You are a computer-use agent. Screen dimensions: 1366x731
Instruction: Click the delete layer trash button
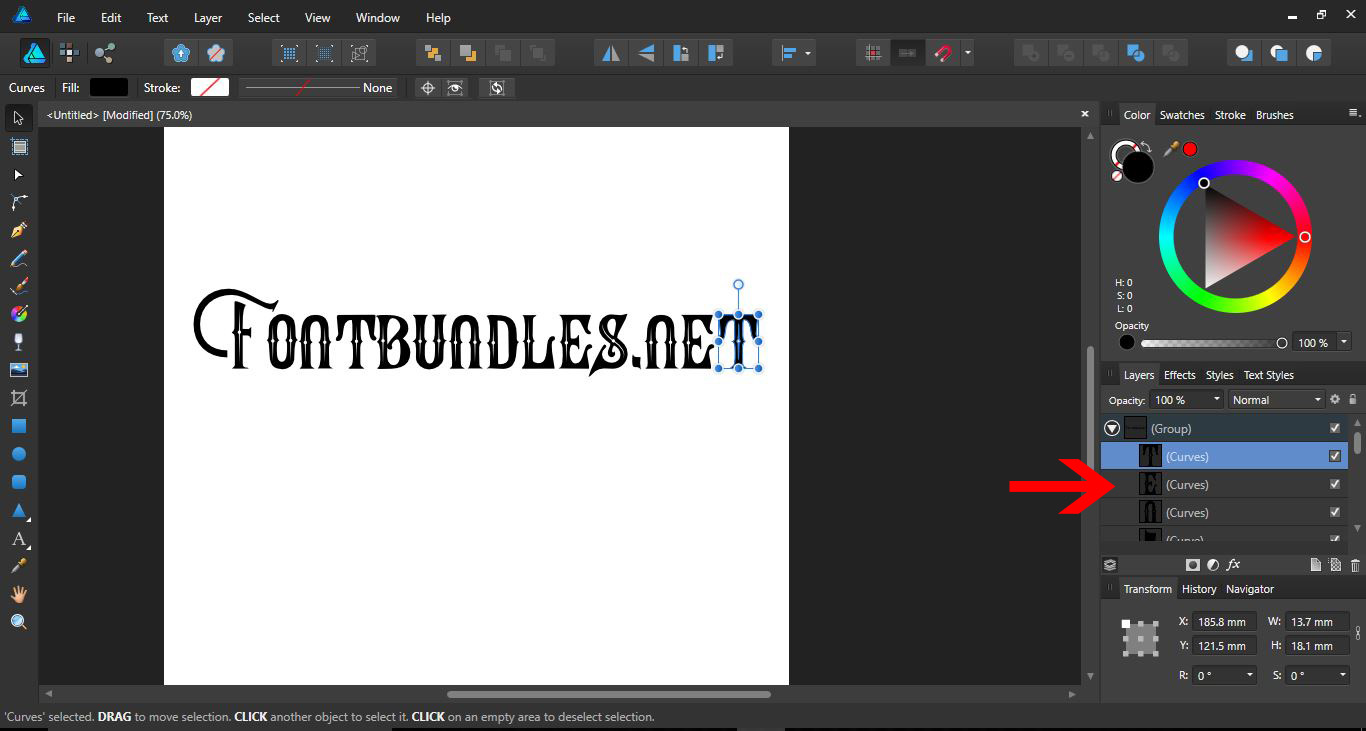click(1355, 565)
